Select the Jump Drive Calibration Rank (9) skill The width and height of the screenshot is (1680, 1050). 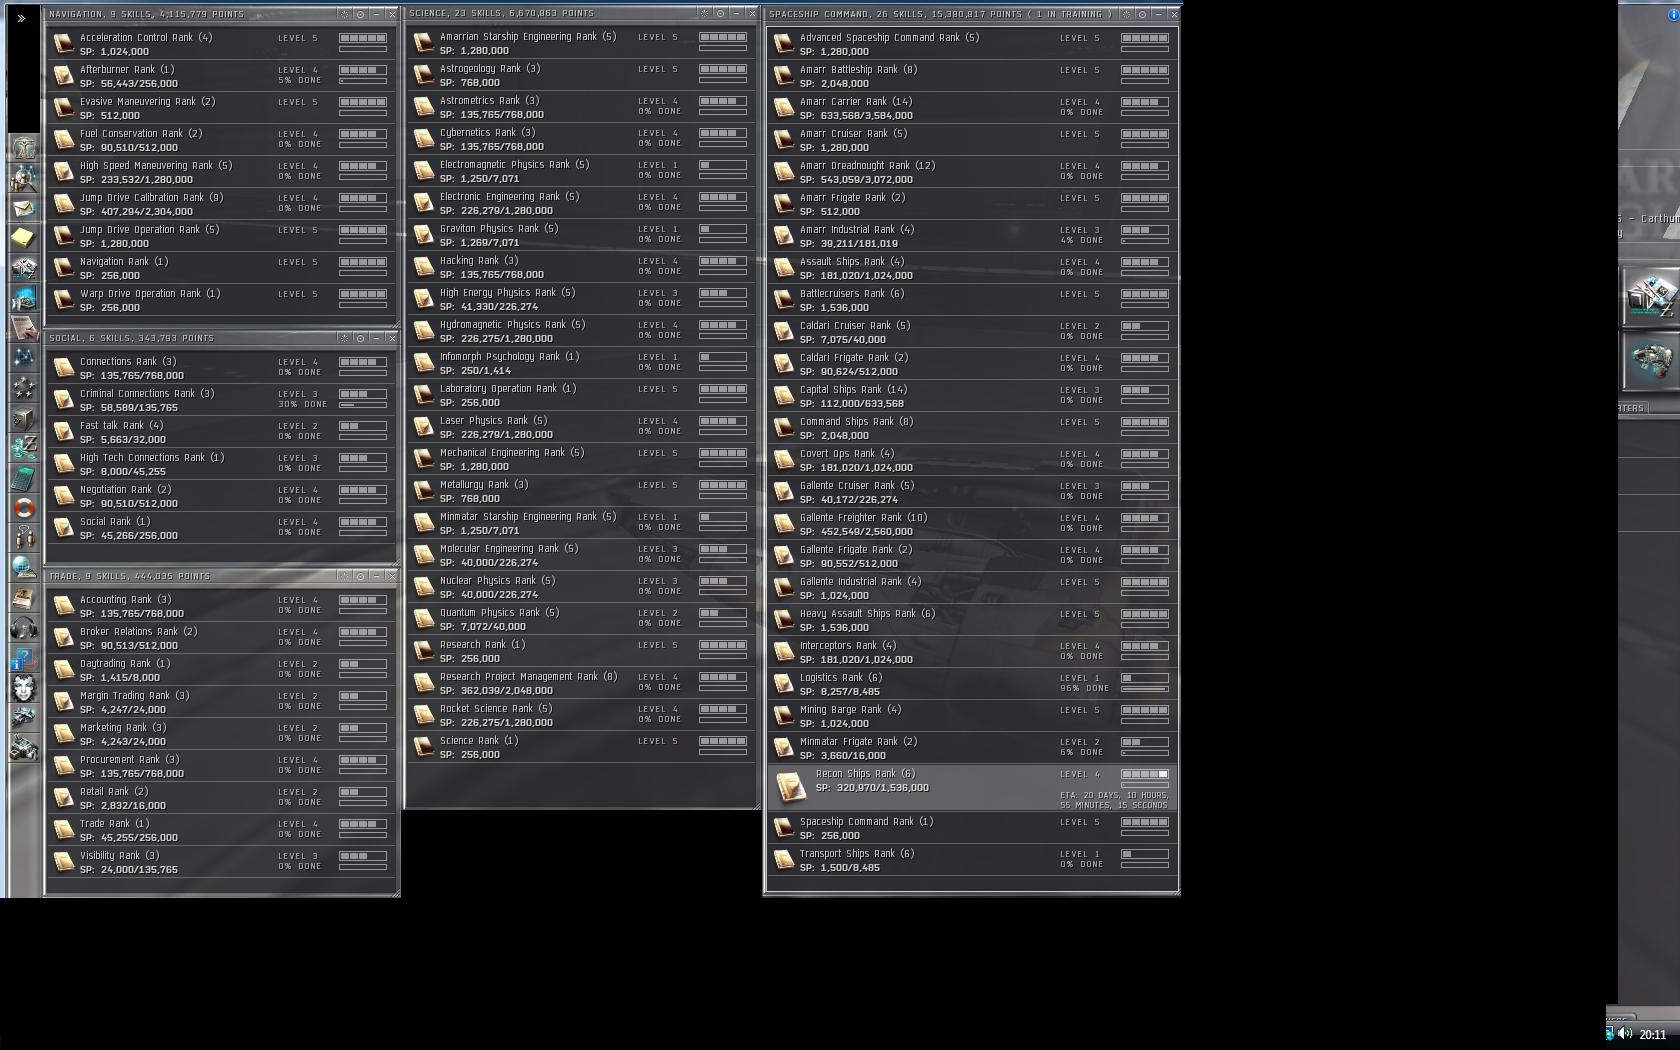(x=221, y=204)
